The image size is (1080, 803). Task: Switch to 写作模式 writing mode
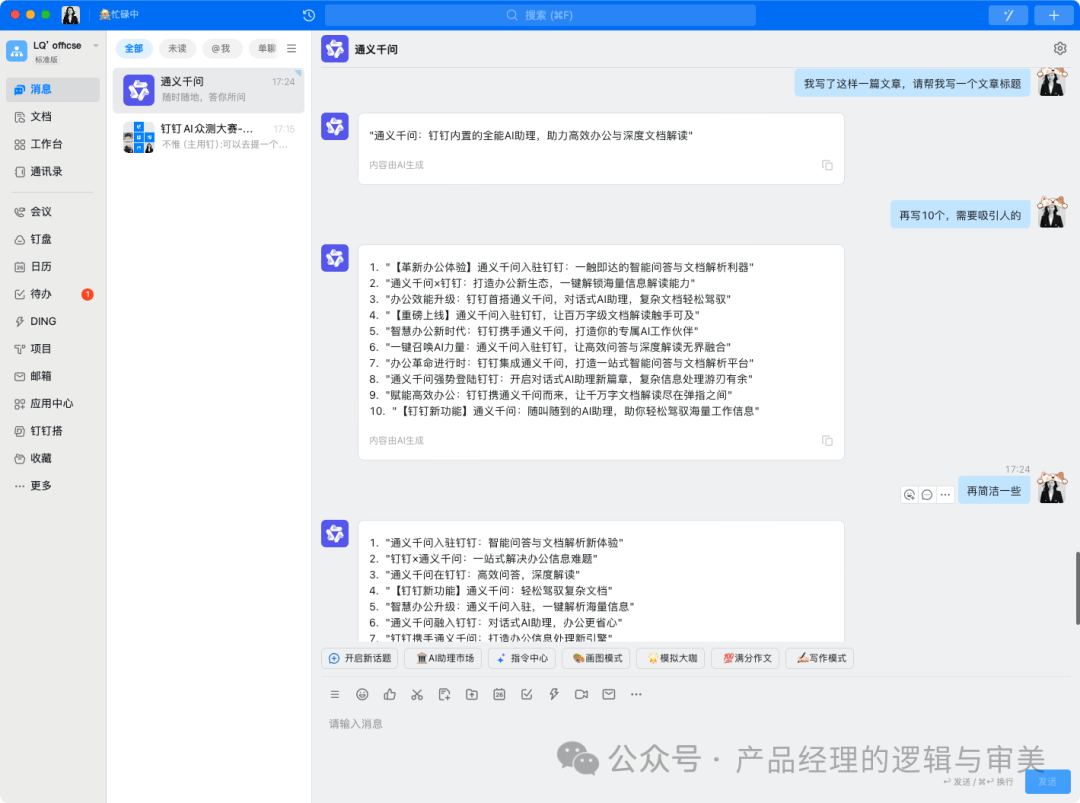[820, 658]
